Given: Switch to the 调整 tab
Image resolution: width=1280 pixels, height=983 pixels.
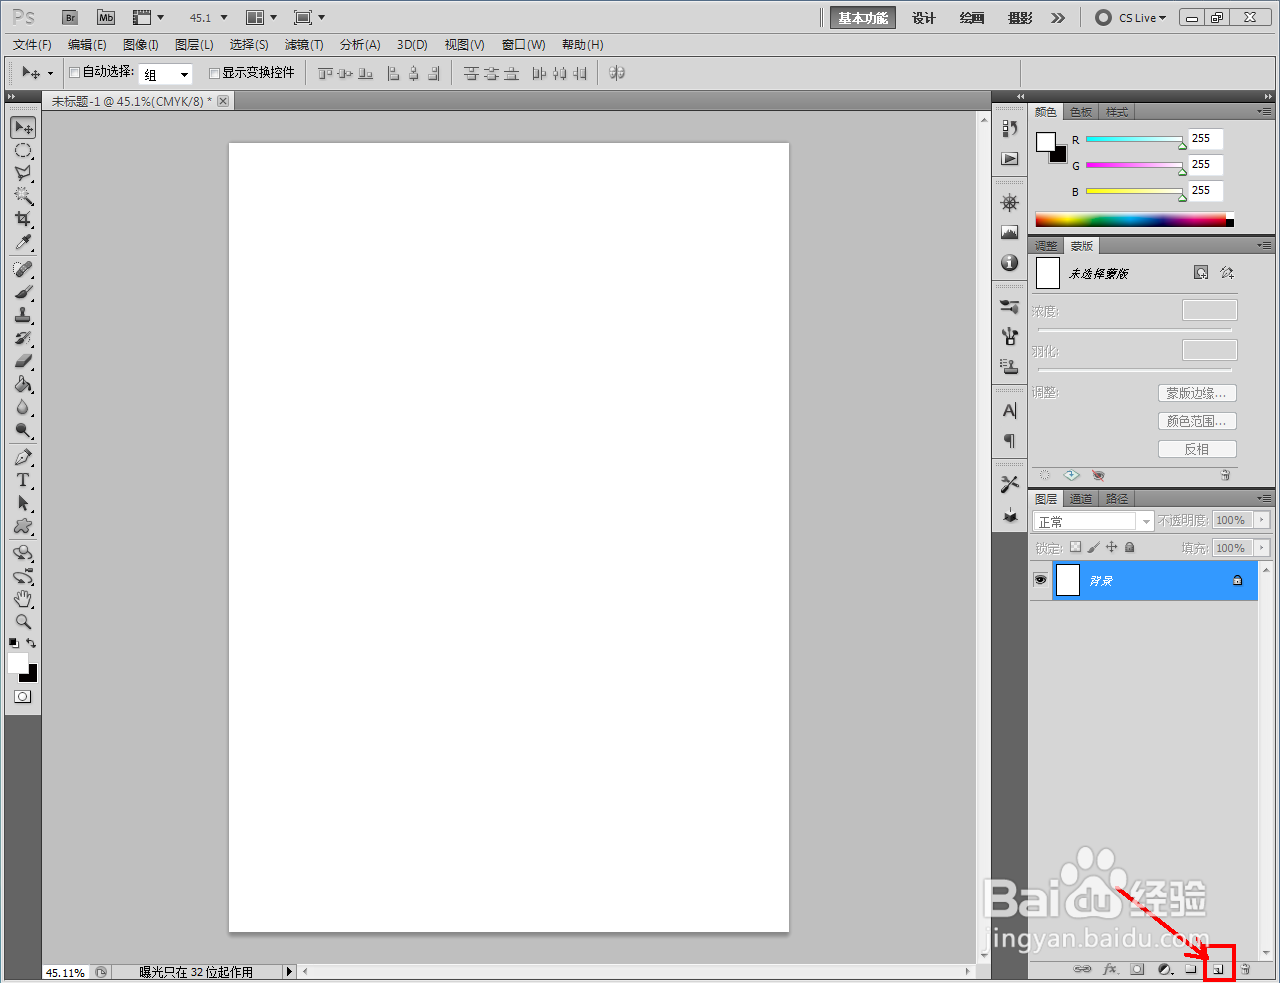Looking at the screenshot, I should (x=1046, y=246).
